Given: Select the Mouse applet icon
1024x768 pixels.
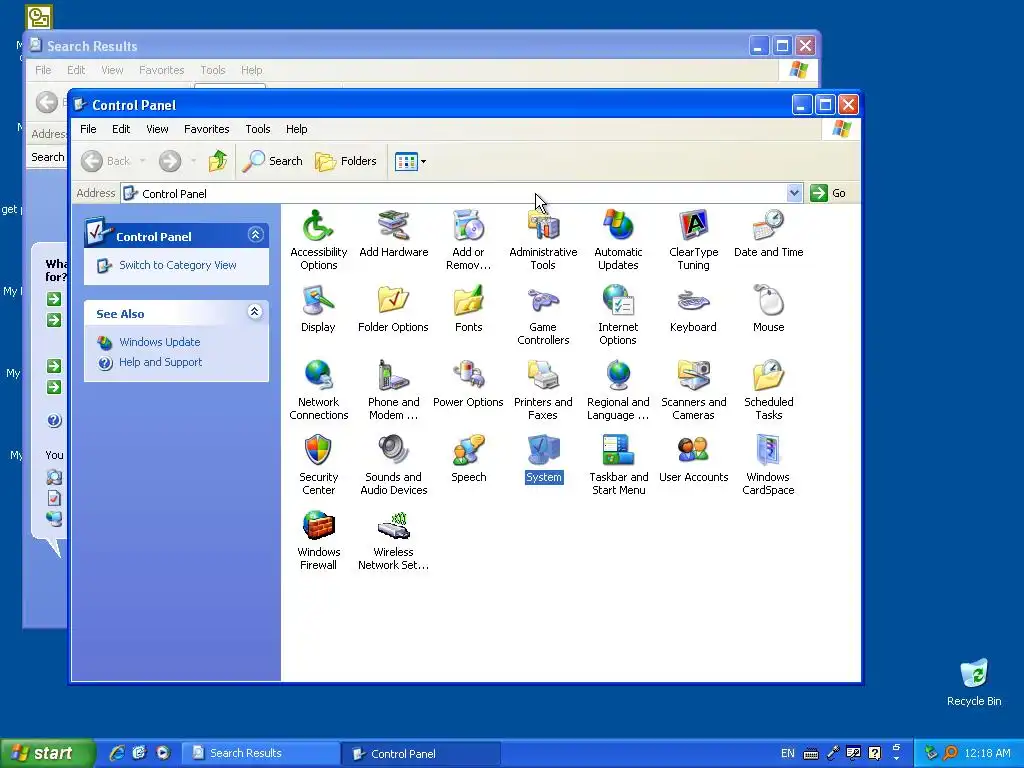Looking at the screenshot, I should tap(768, 301).
